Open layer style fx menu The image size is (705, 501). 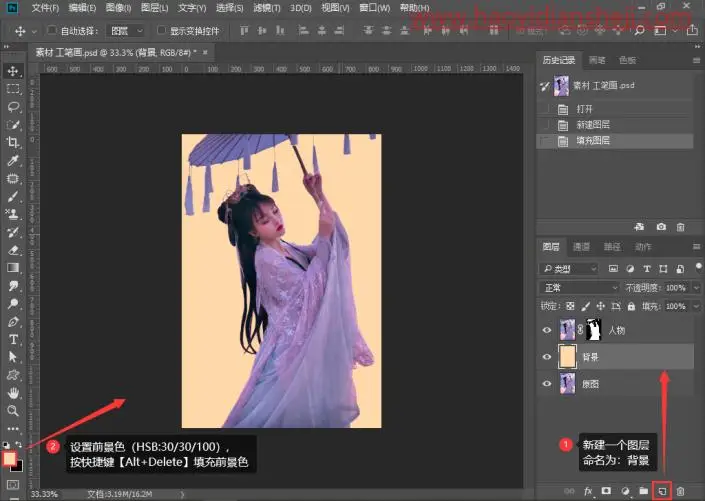588,491
